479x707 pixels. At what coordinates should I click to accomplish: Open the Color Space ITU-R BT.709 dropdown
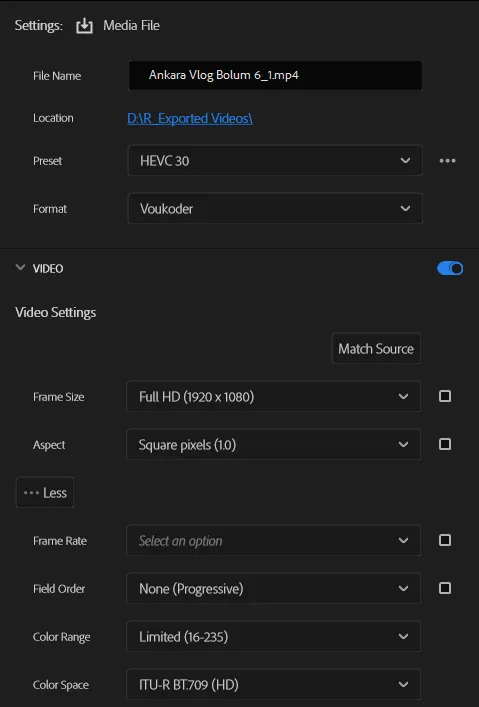[x=273, y=684]
